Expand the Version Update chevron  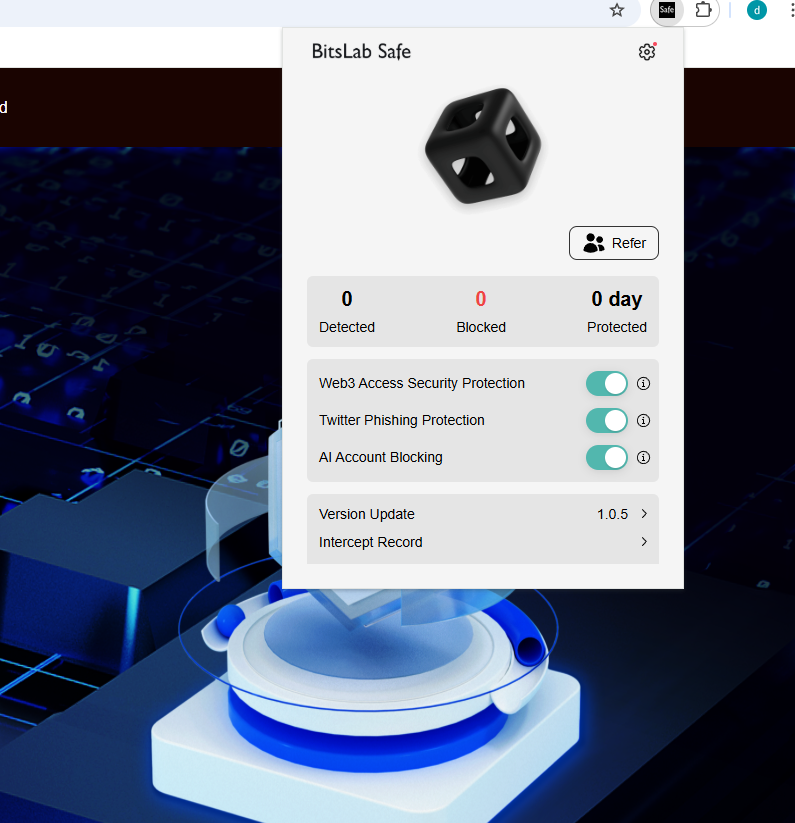tap(644, 514)
